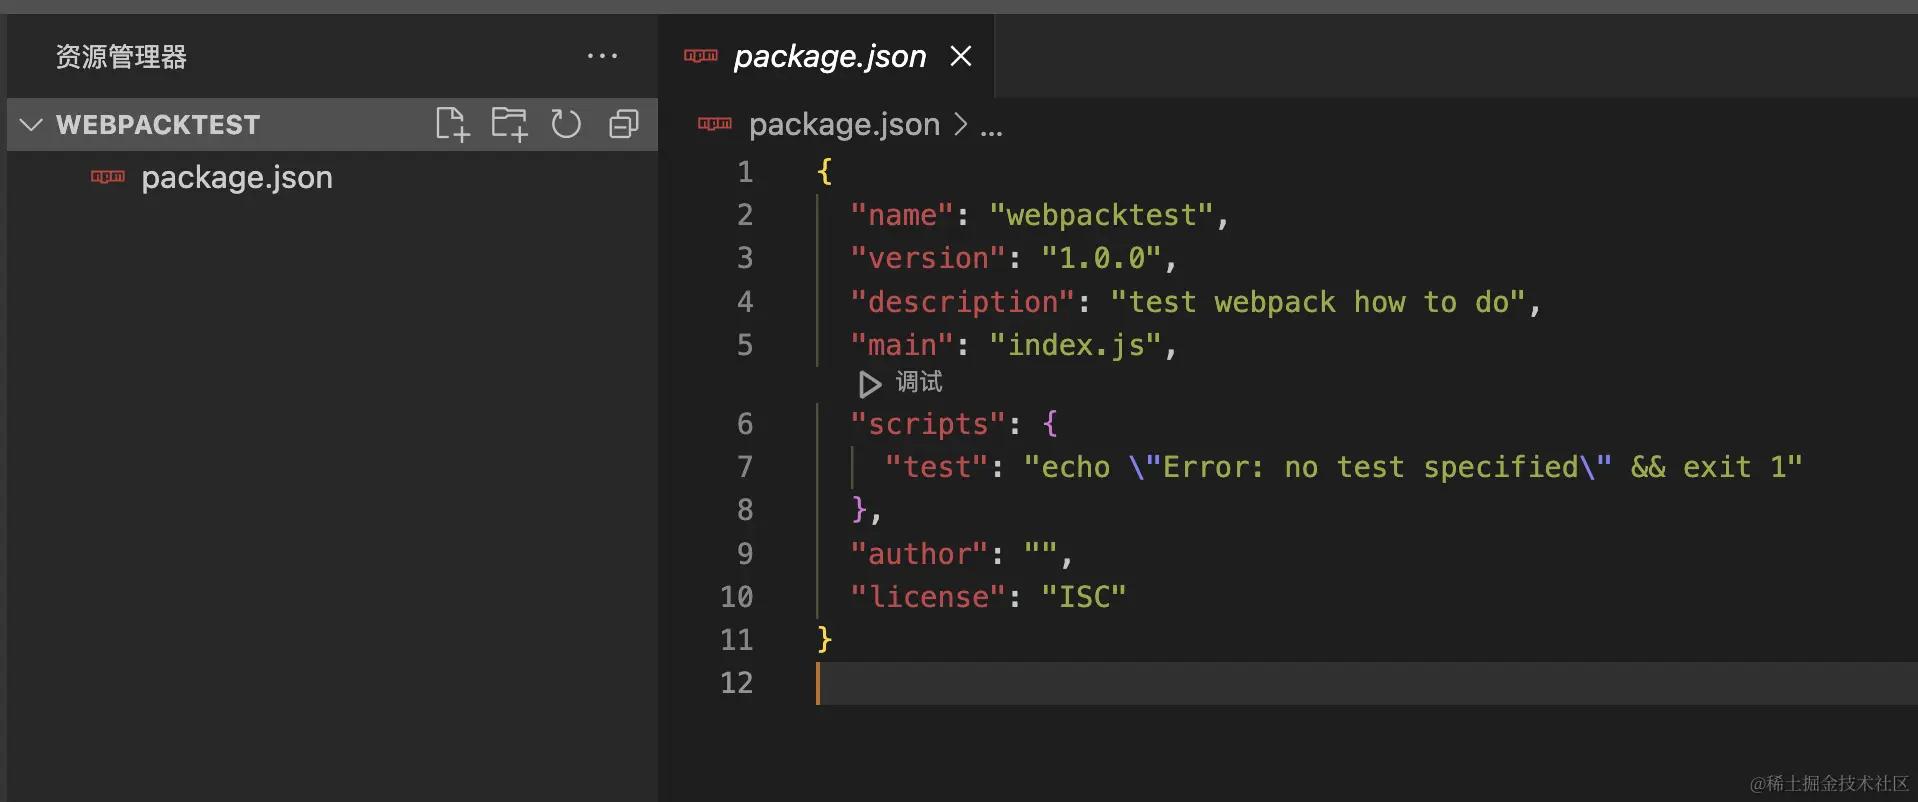Click the "index.js" value
Viewport: 1918px width, 802px height.
[x=1075, y=345]
